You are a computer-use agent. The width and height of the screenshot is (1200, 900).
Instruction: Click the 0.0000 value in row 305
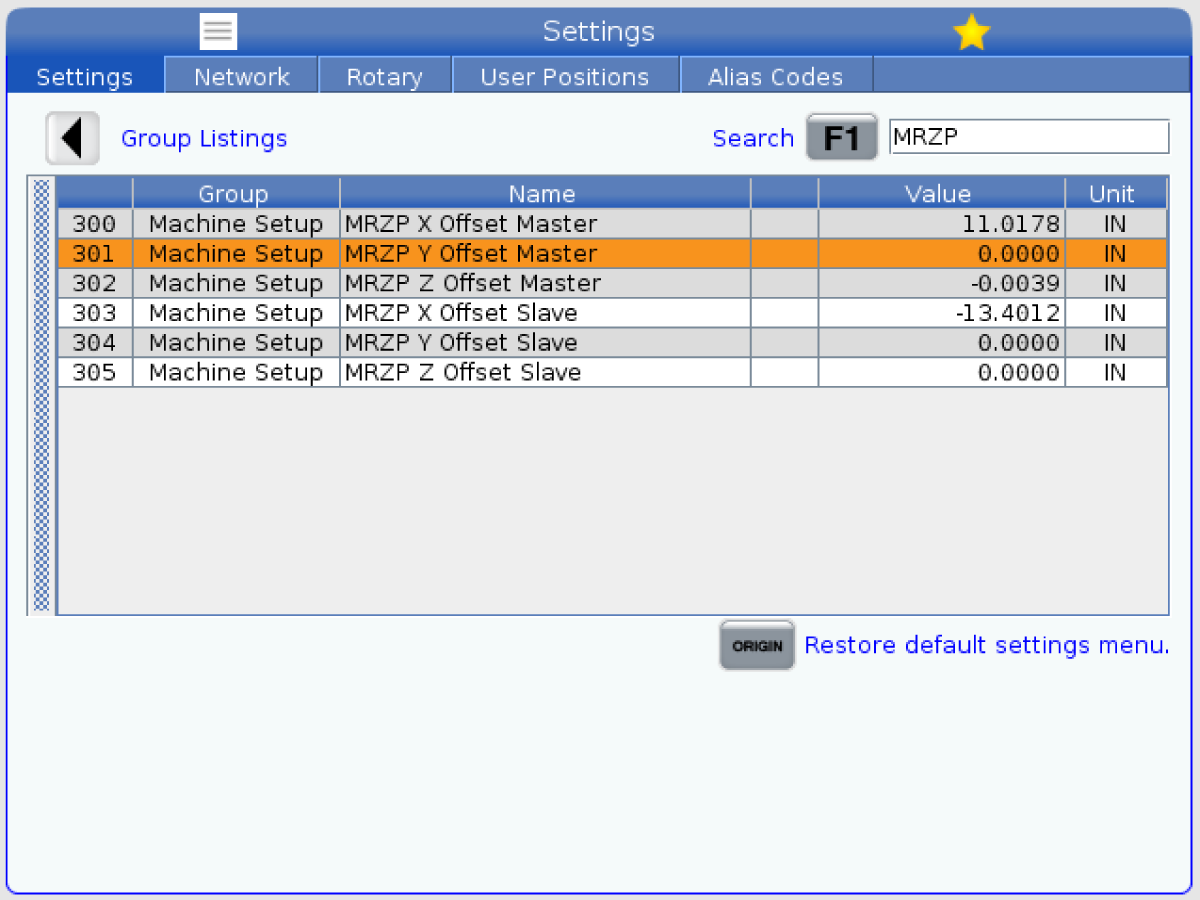coord(1018,373)
